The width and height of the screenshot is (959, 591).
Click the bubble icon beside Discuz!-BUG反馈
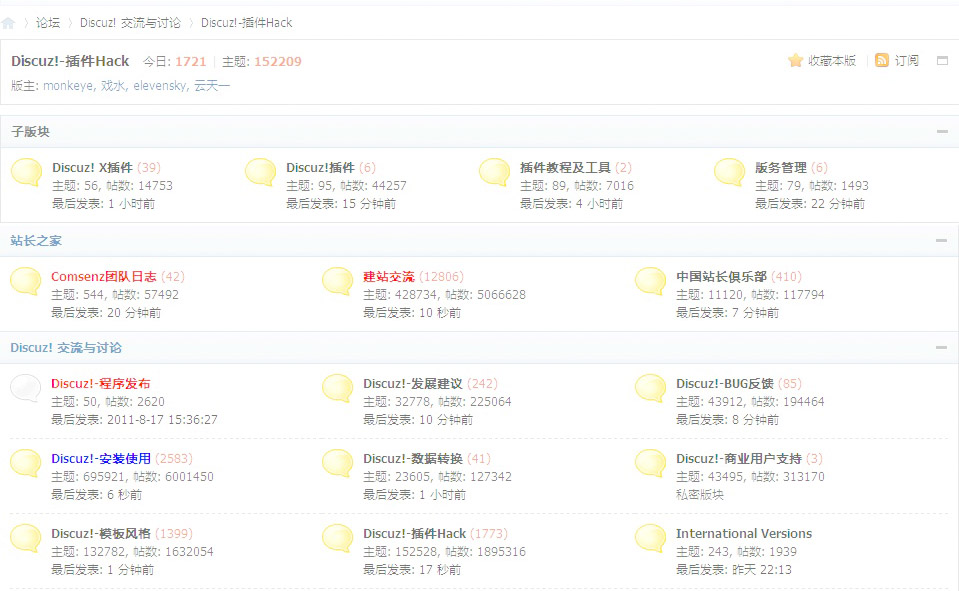[x=651, y=388]
